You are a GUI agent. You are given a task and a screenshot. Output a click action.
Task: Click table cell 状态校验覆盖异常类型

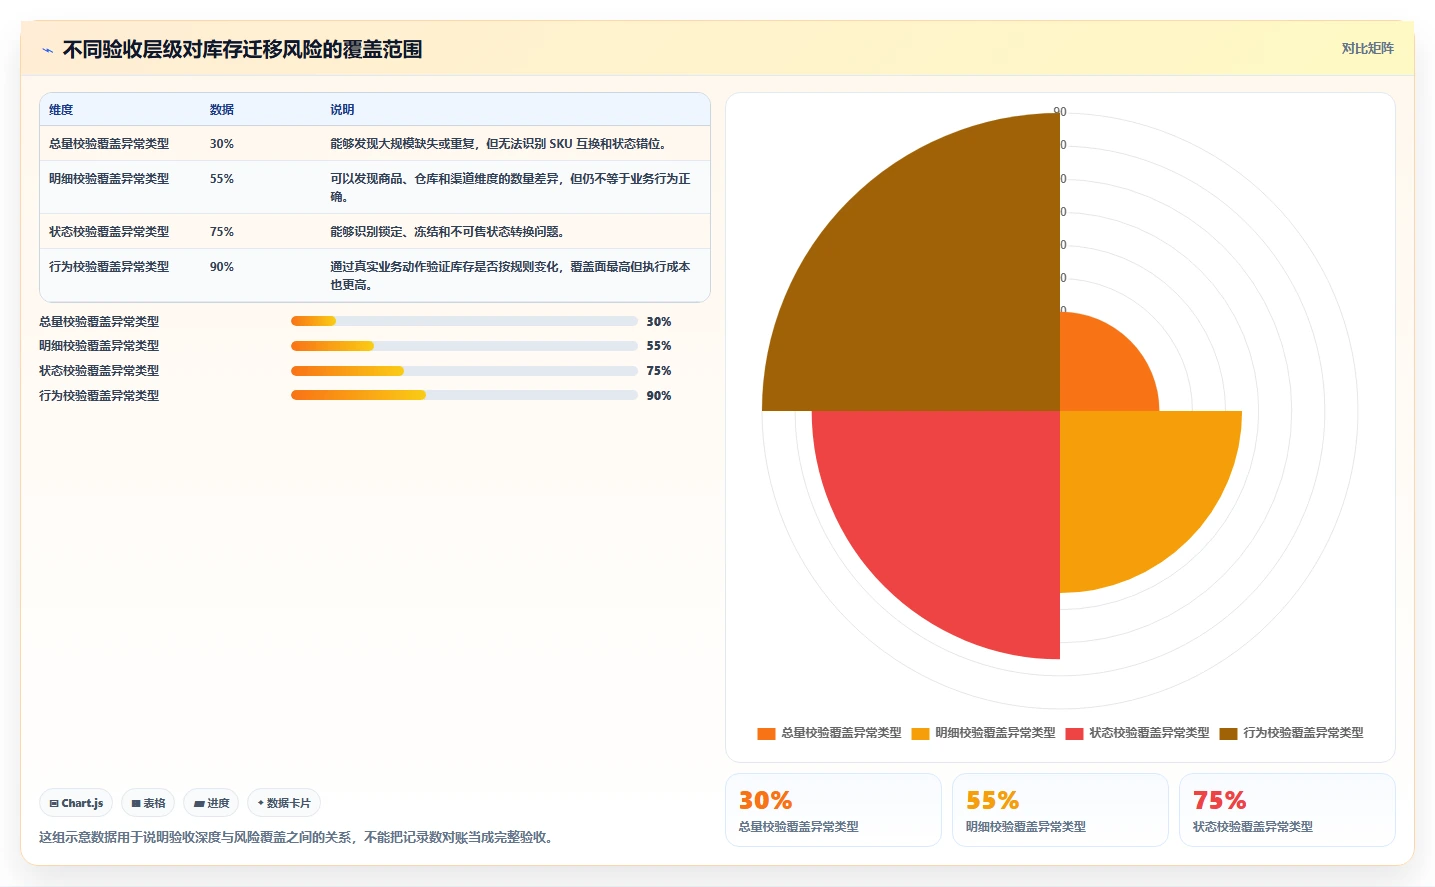(x=109, y=232)
